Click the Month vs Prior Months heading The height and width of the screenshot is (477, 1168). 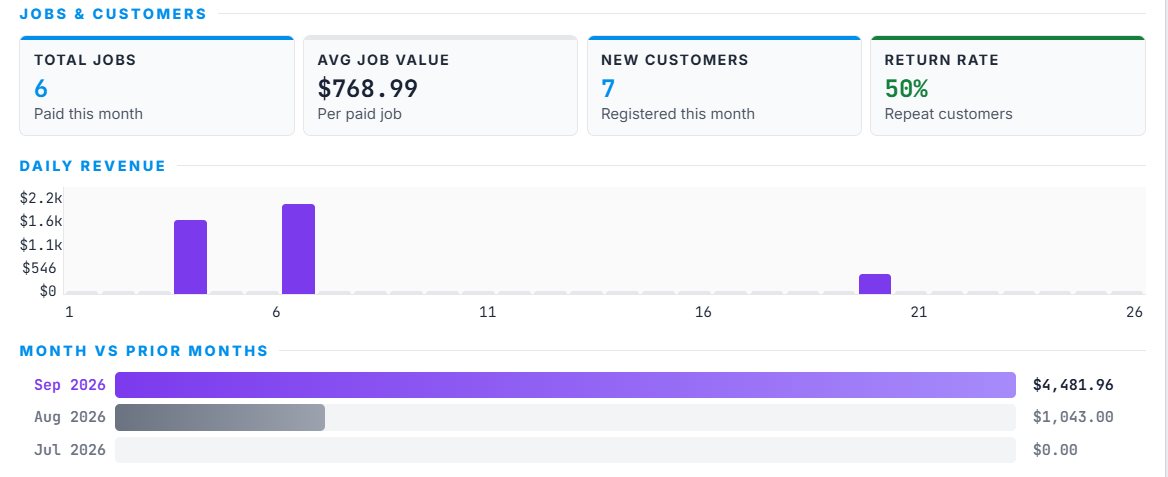[x=144, y=351]
